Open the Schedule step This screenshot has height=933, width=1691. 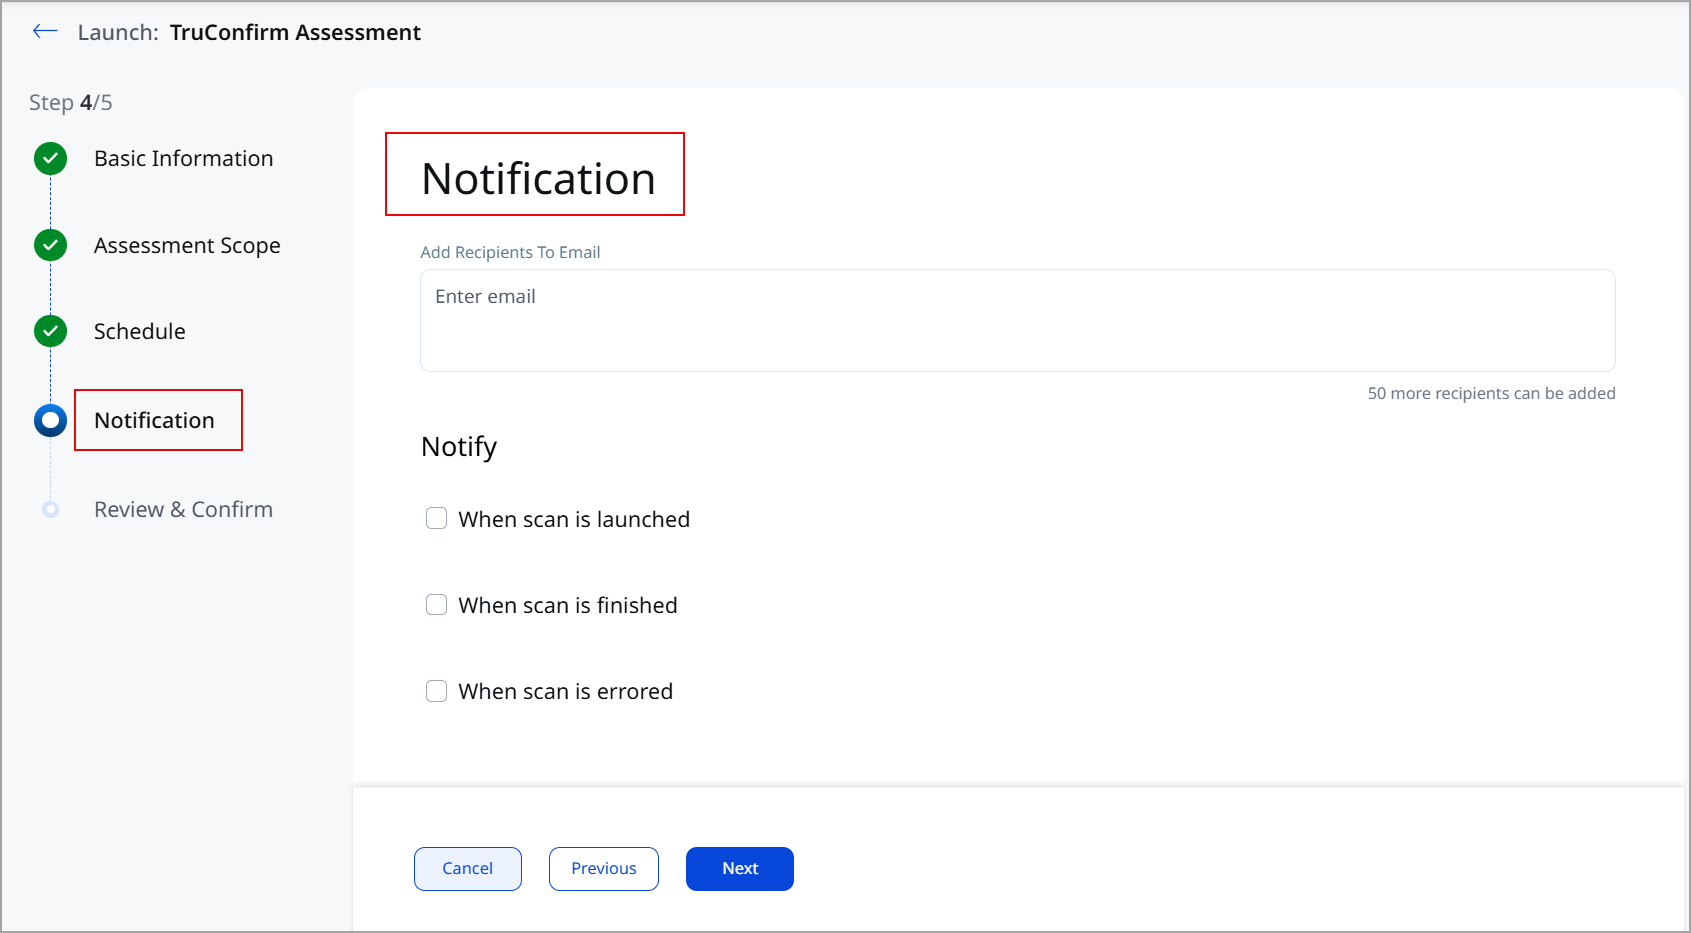click(x=139, y=331)
